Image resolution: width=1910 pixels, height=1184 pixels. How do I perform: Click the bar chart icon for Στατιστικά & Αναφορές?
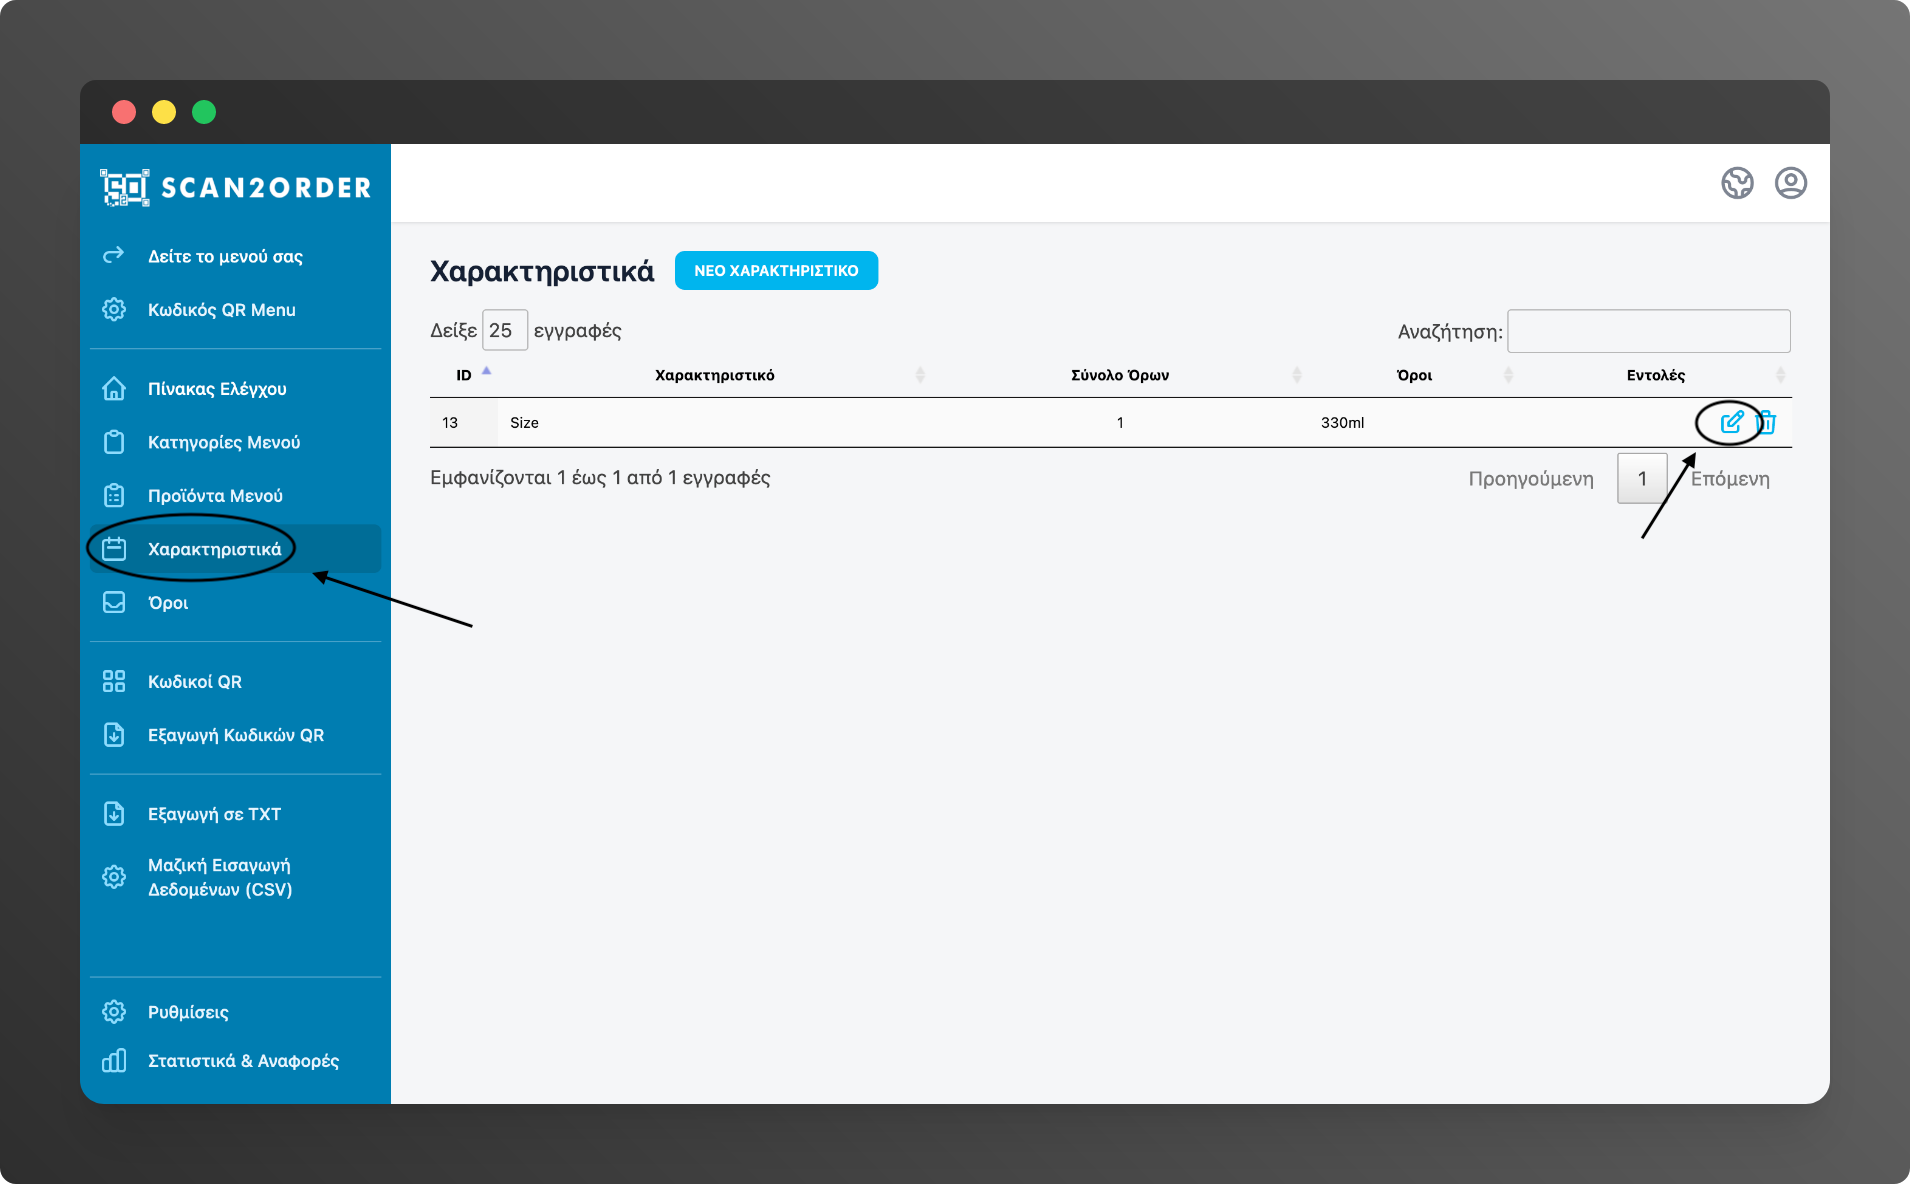pos(114,1061)
